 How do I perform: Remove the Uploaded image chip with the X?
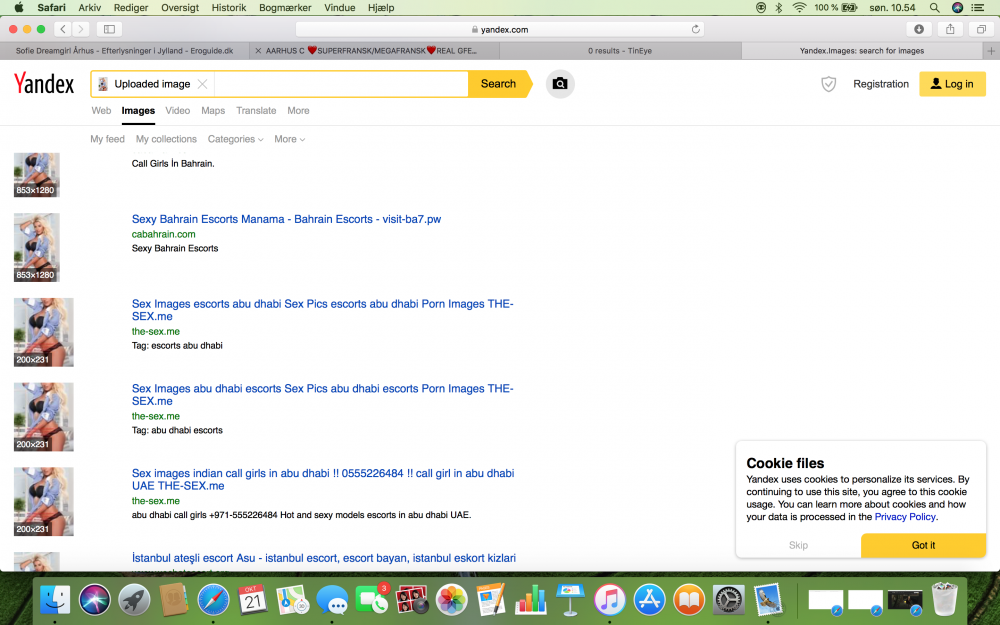(x=202, y=84)
